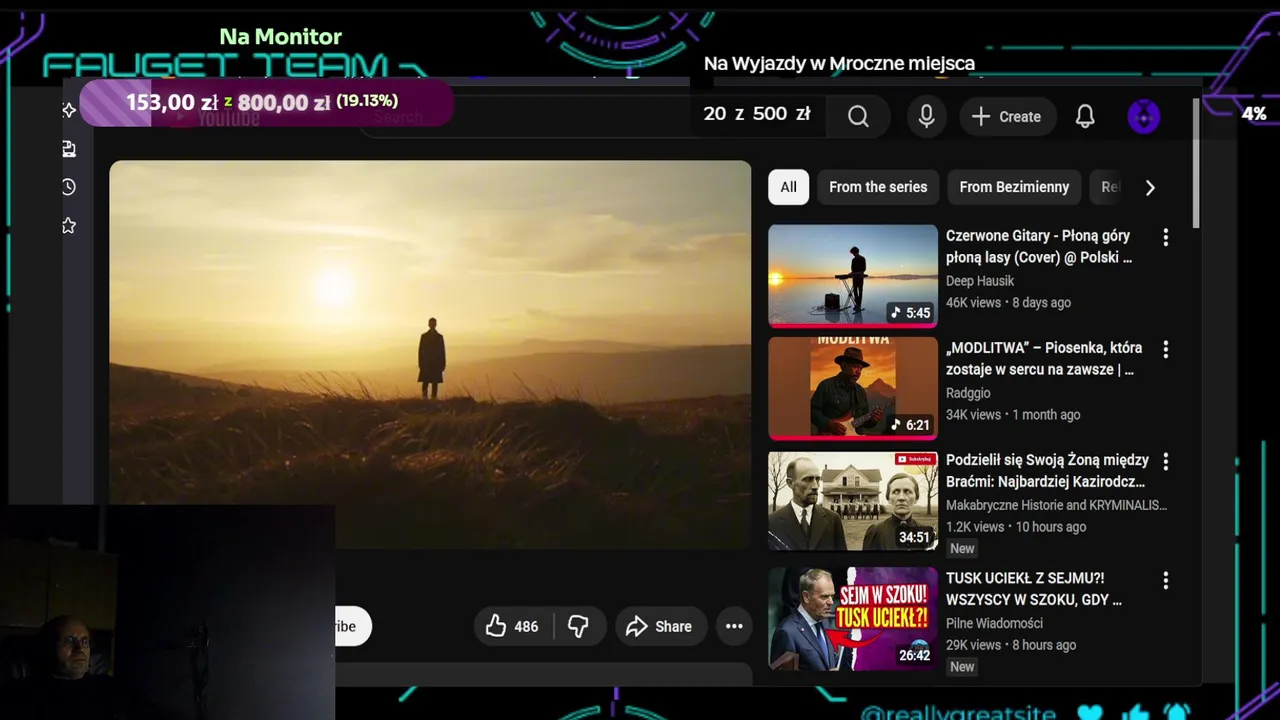
Task: Open options for TUSK UCIEKŁ video
Action: point(1165,580)
